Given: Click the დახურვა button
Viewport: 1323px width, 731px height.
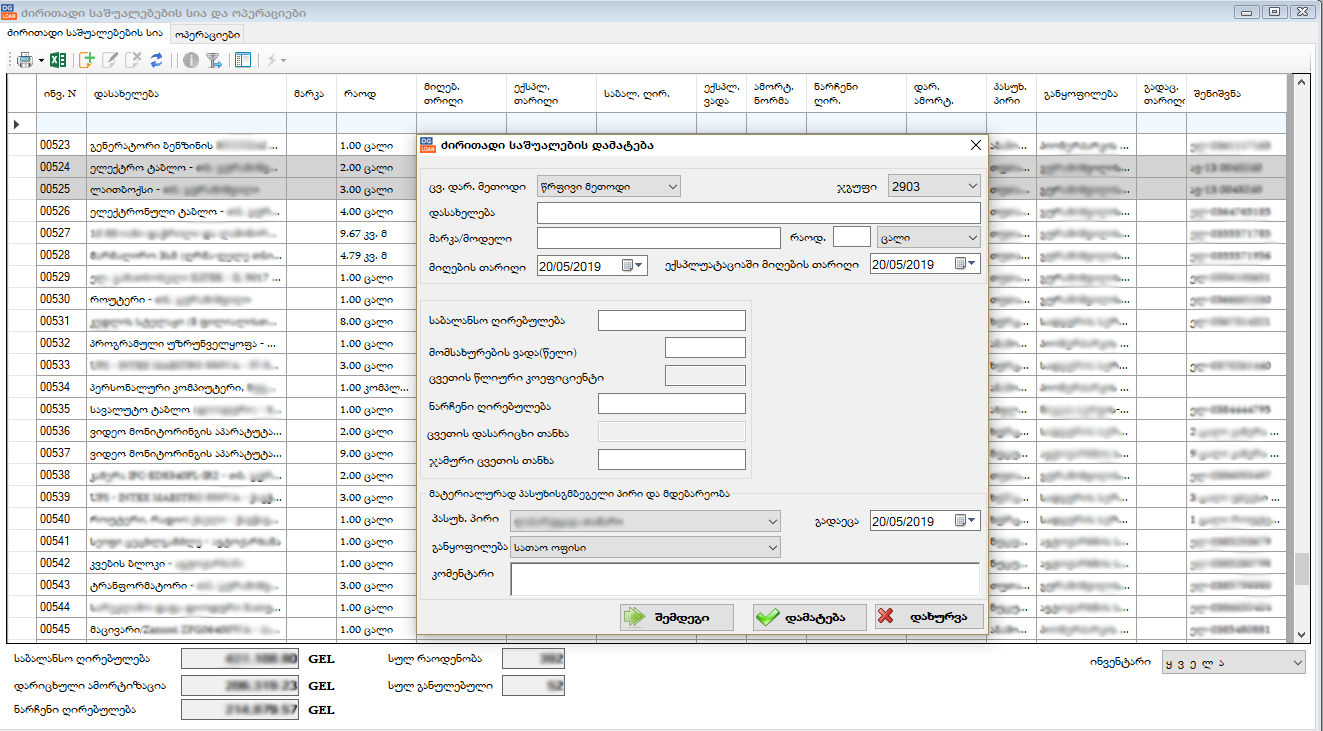Looking at the screenshot, I should (928, 617).
